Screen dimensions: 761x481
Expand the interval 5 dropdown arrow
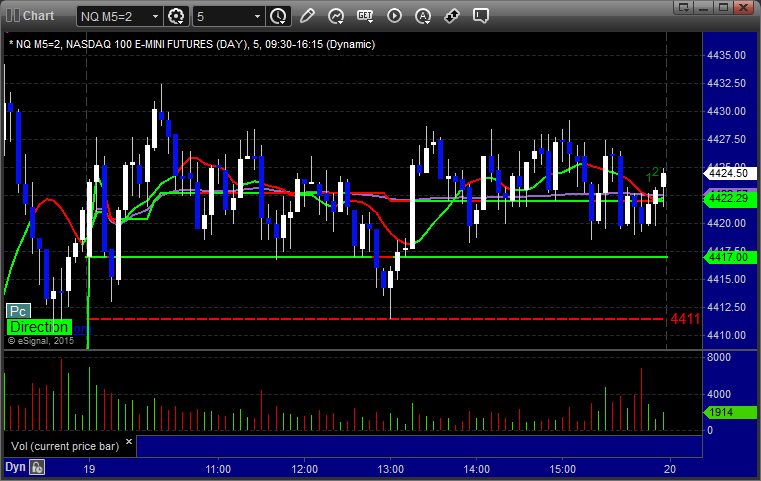coord(258,17)
